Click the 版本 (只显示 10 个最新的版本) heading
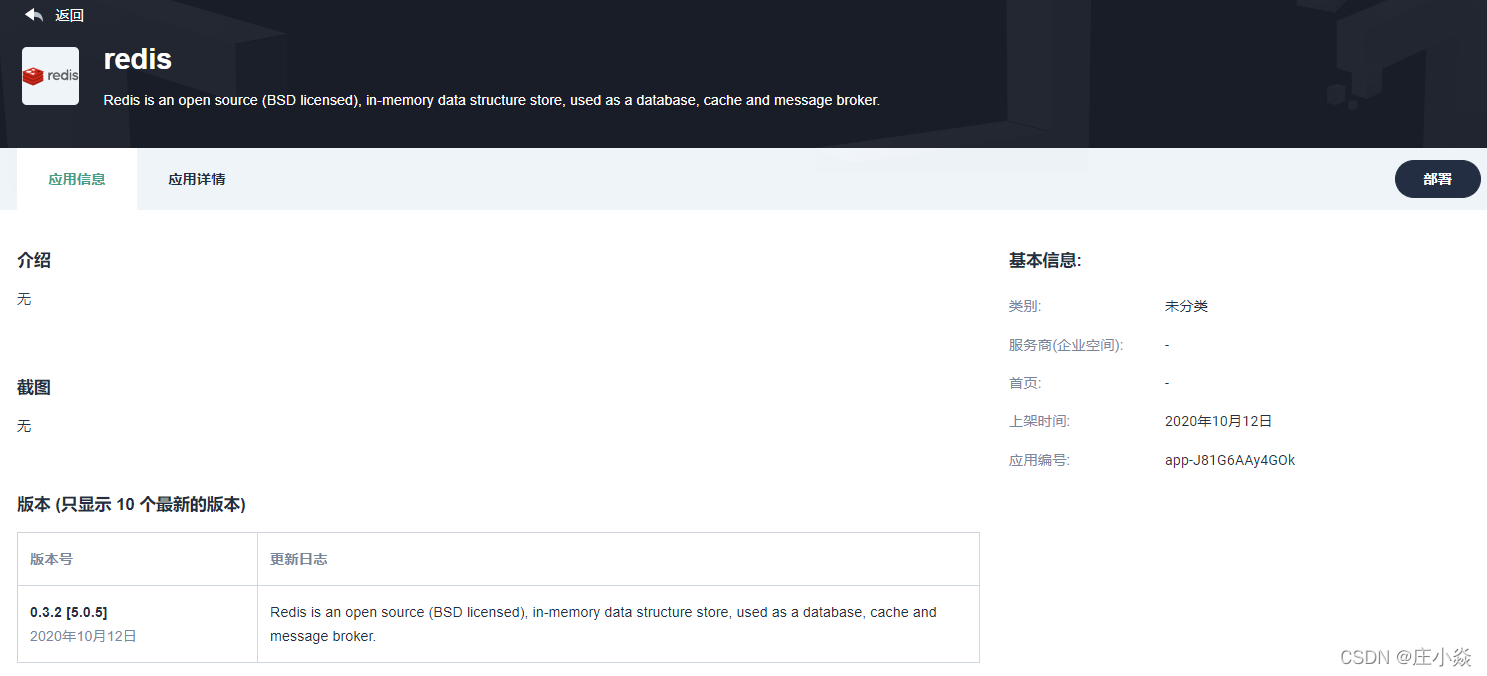The height and width of the screenshot is (676, 1487). coord(131,504)
